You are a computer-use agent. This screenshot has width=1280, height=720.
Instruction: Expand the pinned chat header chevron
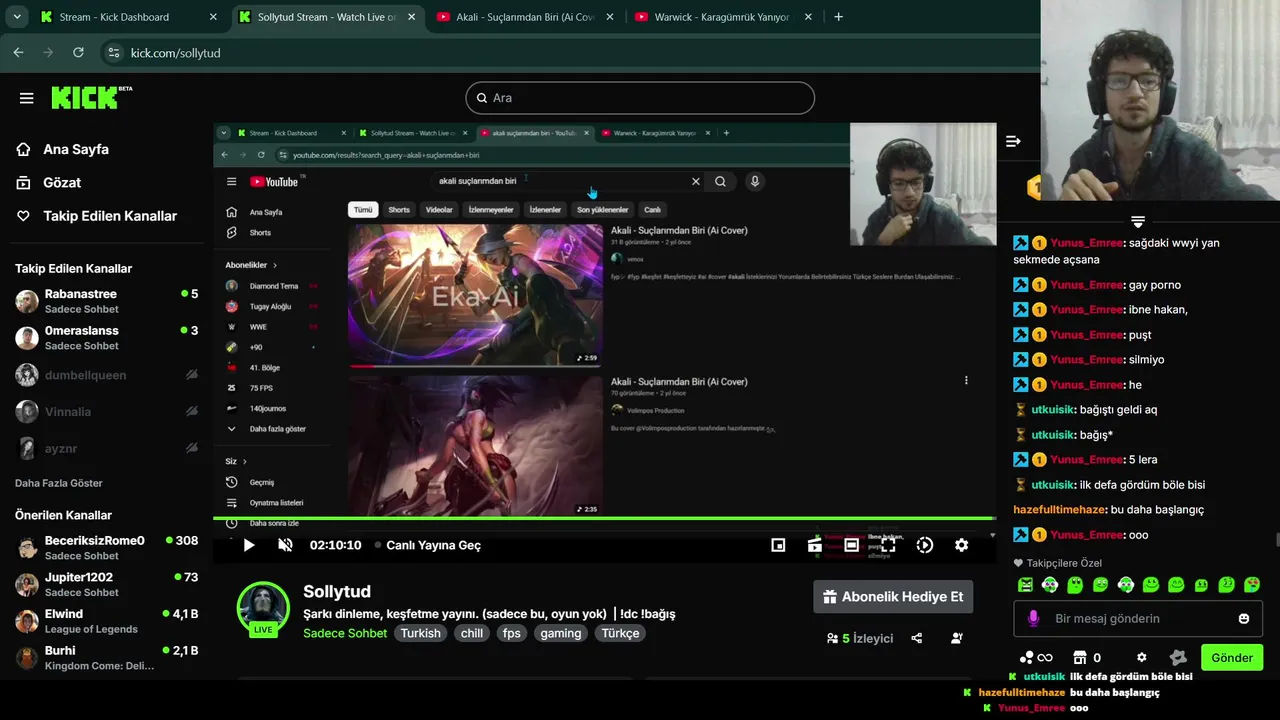pyautogui.click(x=1137, y=221)
